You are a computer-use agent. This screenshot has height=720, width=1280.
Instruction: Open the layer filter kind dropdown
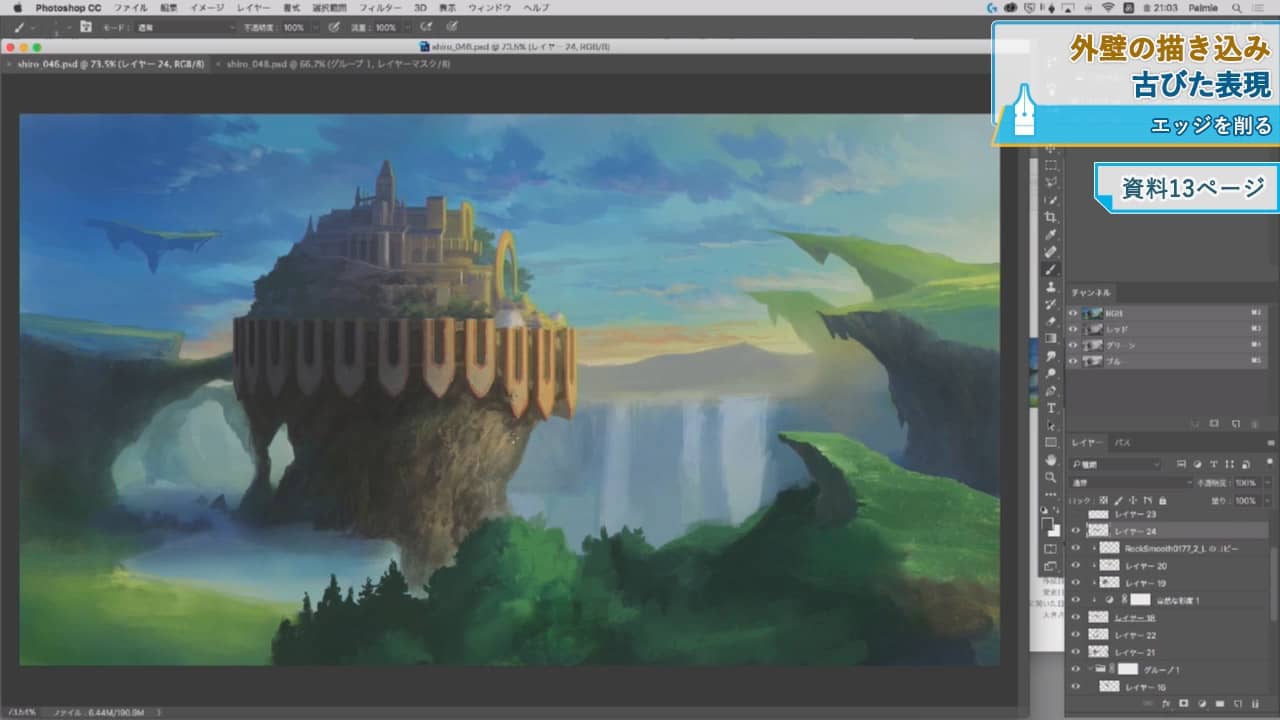pyautogui.click(x=1116, y=464)
